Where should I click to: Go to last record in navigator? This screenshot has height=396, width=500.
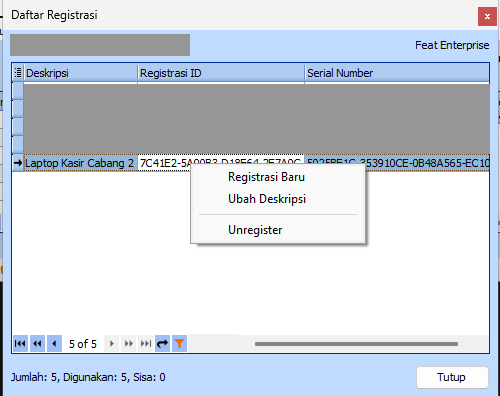point(146,343)
